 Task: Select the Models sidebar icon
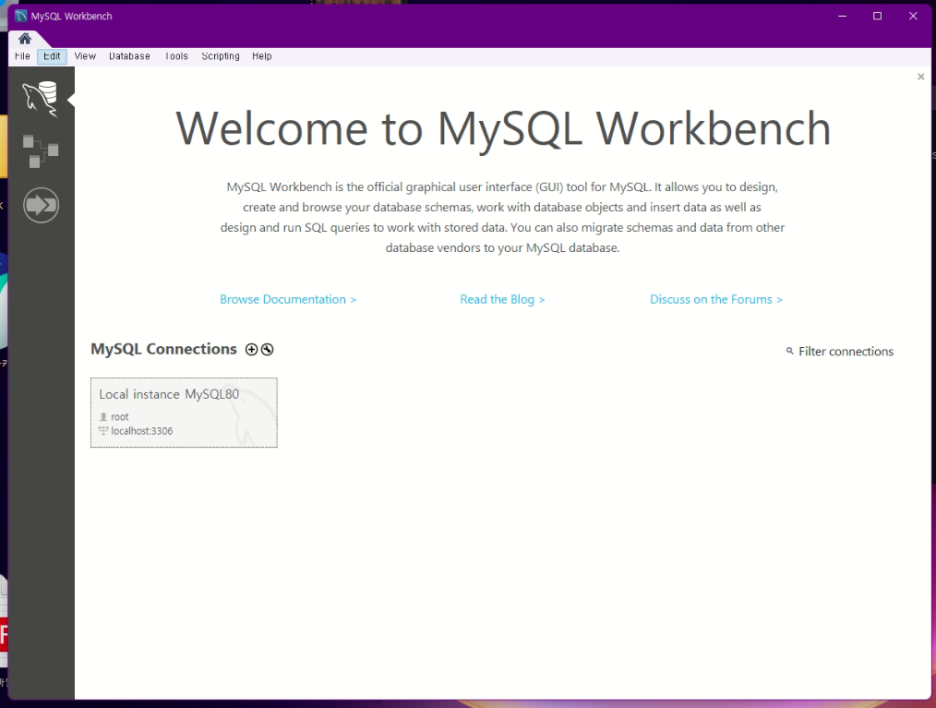click(41, 151)
